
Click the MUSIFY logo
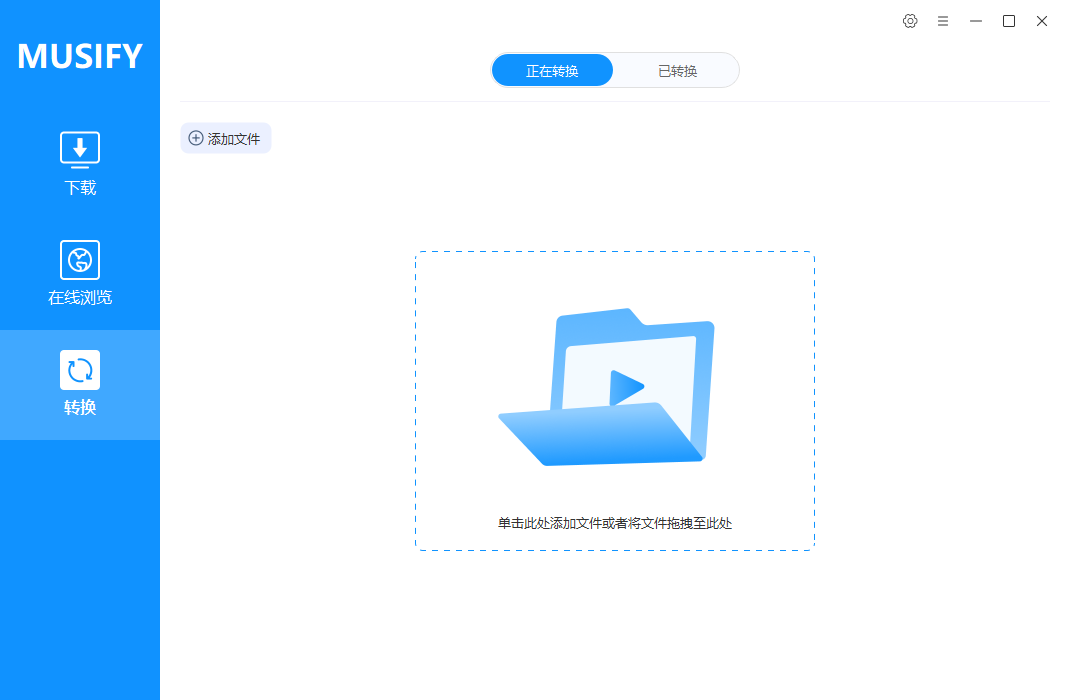tap(79, 56)
